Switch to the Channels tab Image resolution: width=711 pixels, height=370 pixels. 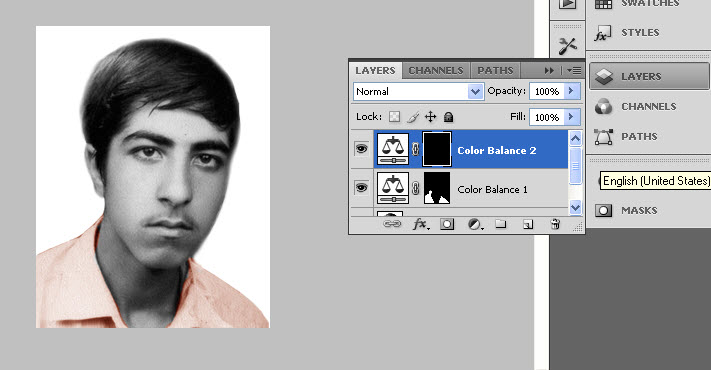click(436, 71)
